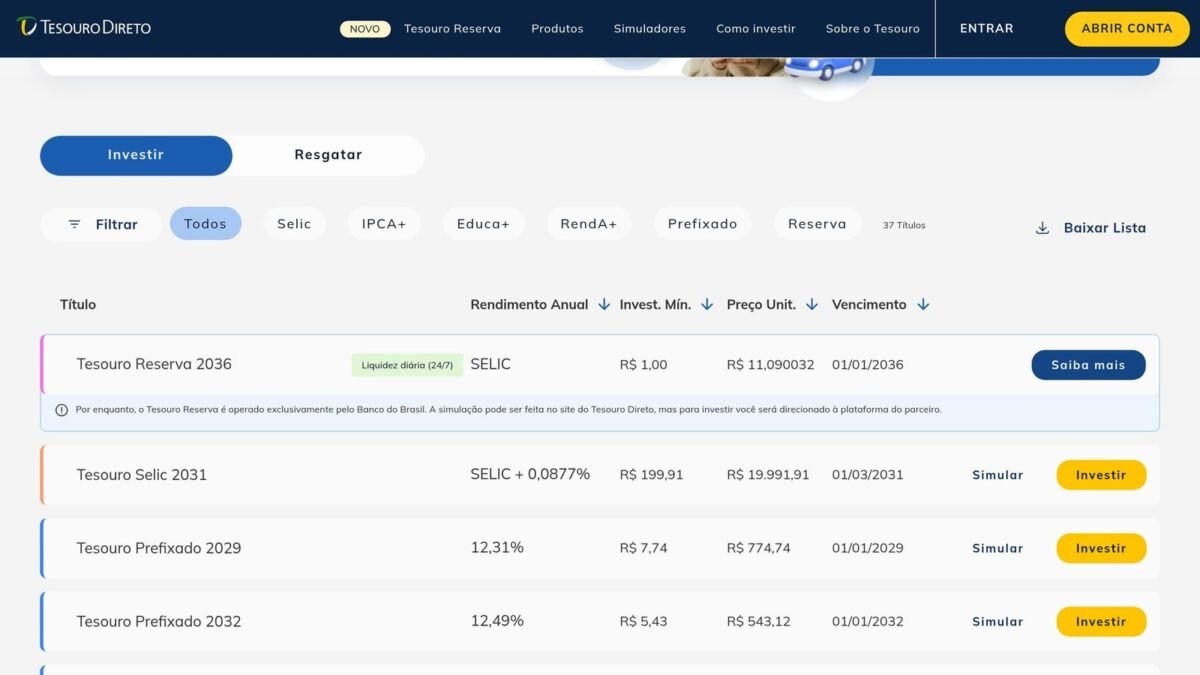Screen dimensions: 1200x675
Task: Click the R$ 774,74 unit price
Action: (759, 548)
